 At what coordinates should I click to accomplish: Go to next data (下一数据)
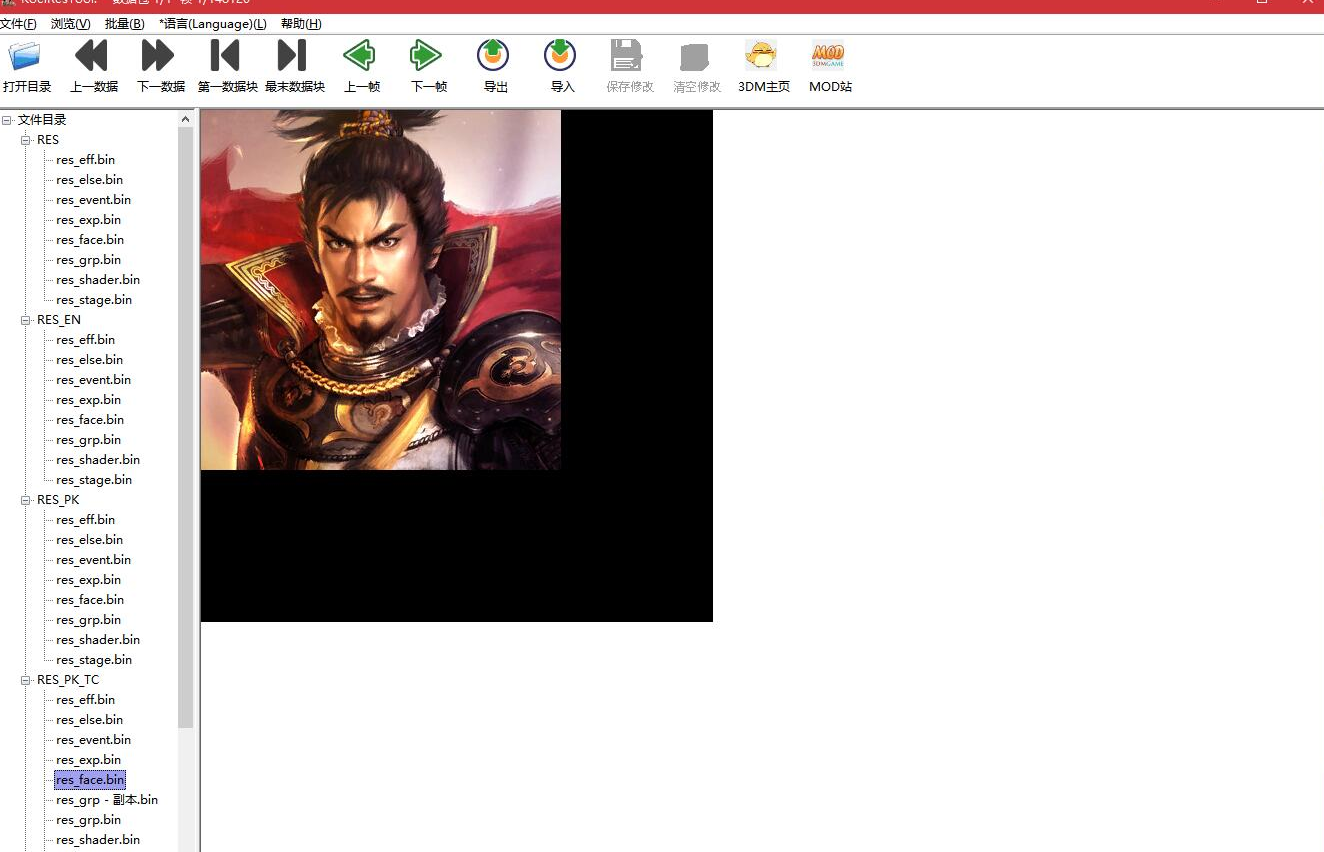point(160,67)
